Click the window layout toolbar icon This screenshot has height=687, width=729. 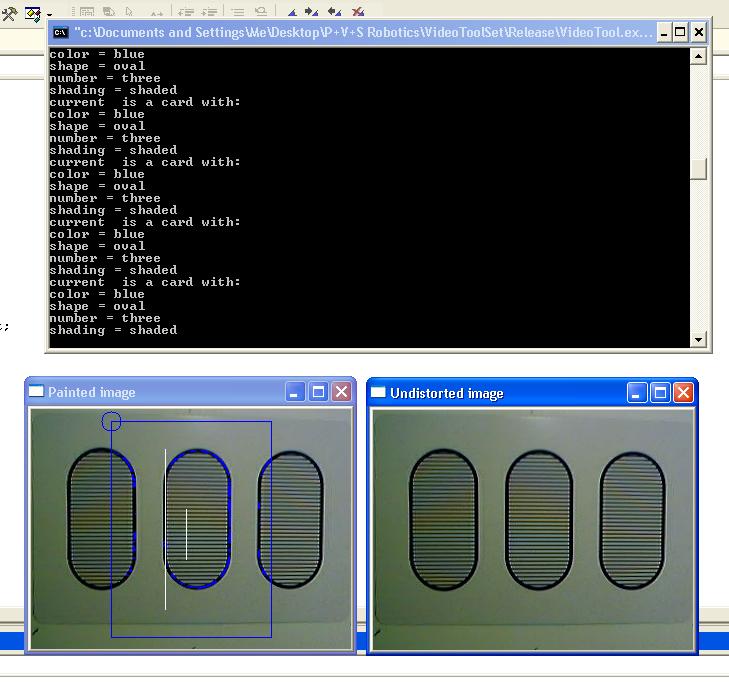pos(33,14)
